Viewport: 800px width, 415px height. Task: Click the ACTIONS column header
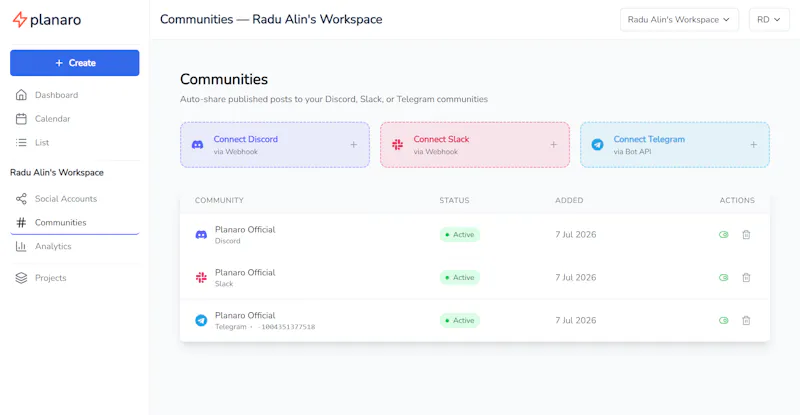[737, 201]
